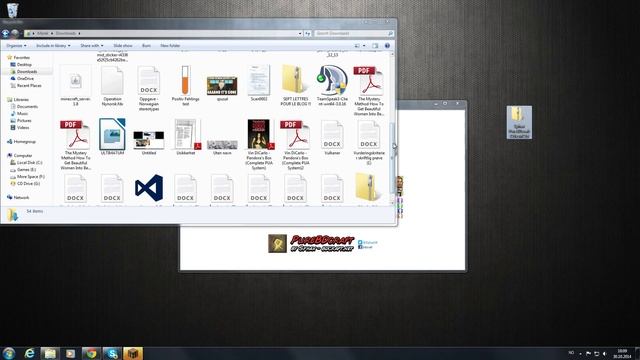Viewport: 640px width, 360px height.
Task: Select the Vurderingskriterie DOCX file
Action: [x=369, y=142]
